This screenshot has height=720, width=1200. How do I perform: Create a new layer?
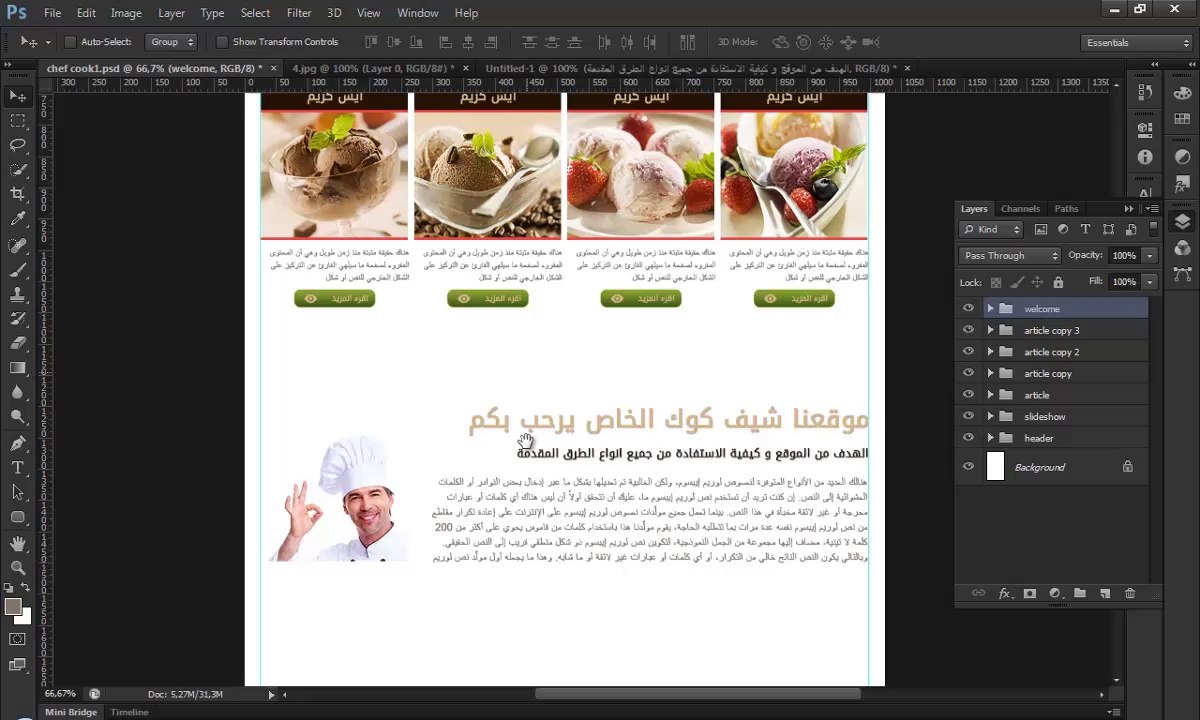(x=1105, y=593)
